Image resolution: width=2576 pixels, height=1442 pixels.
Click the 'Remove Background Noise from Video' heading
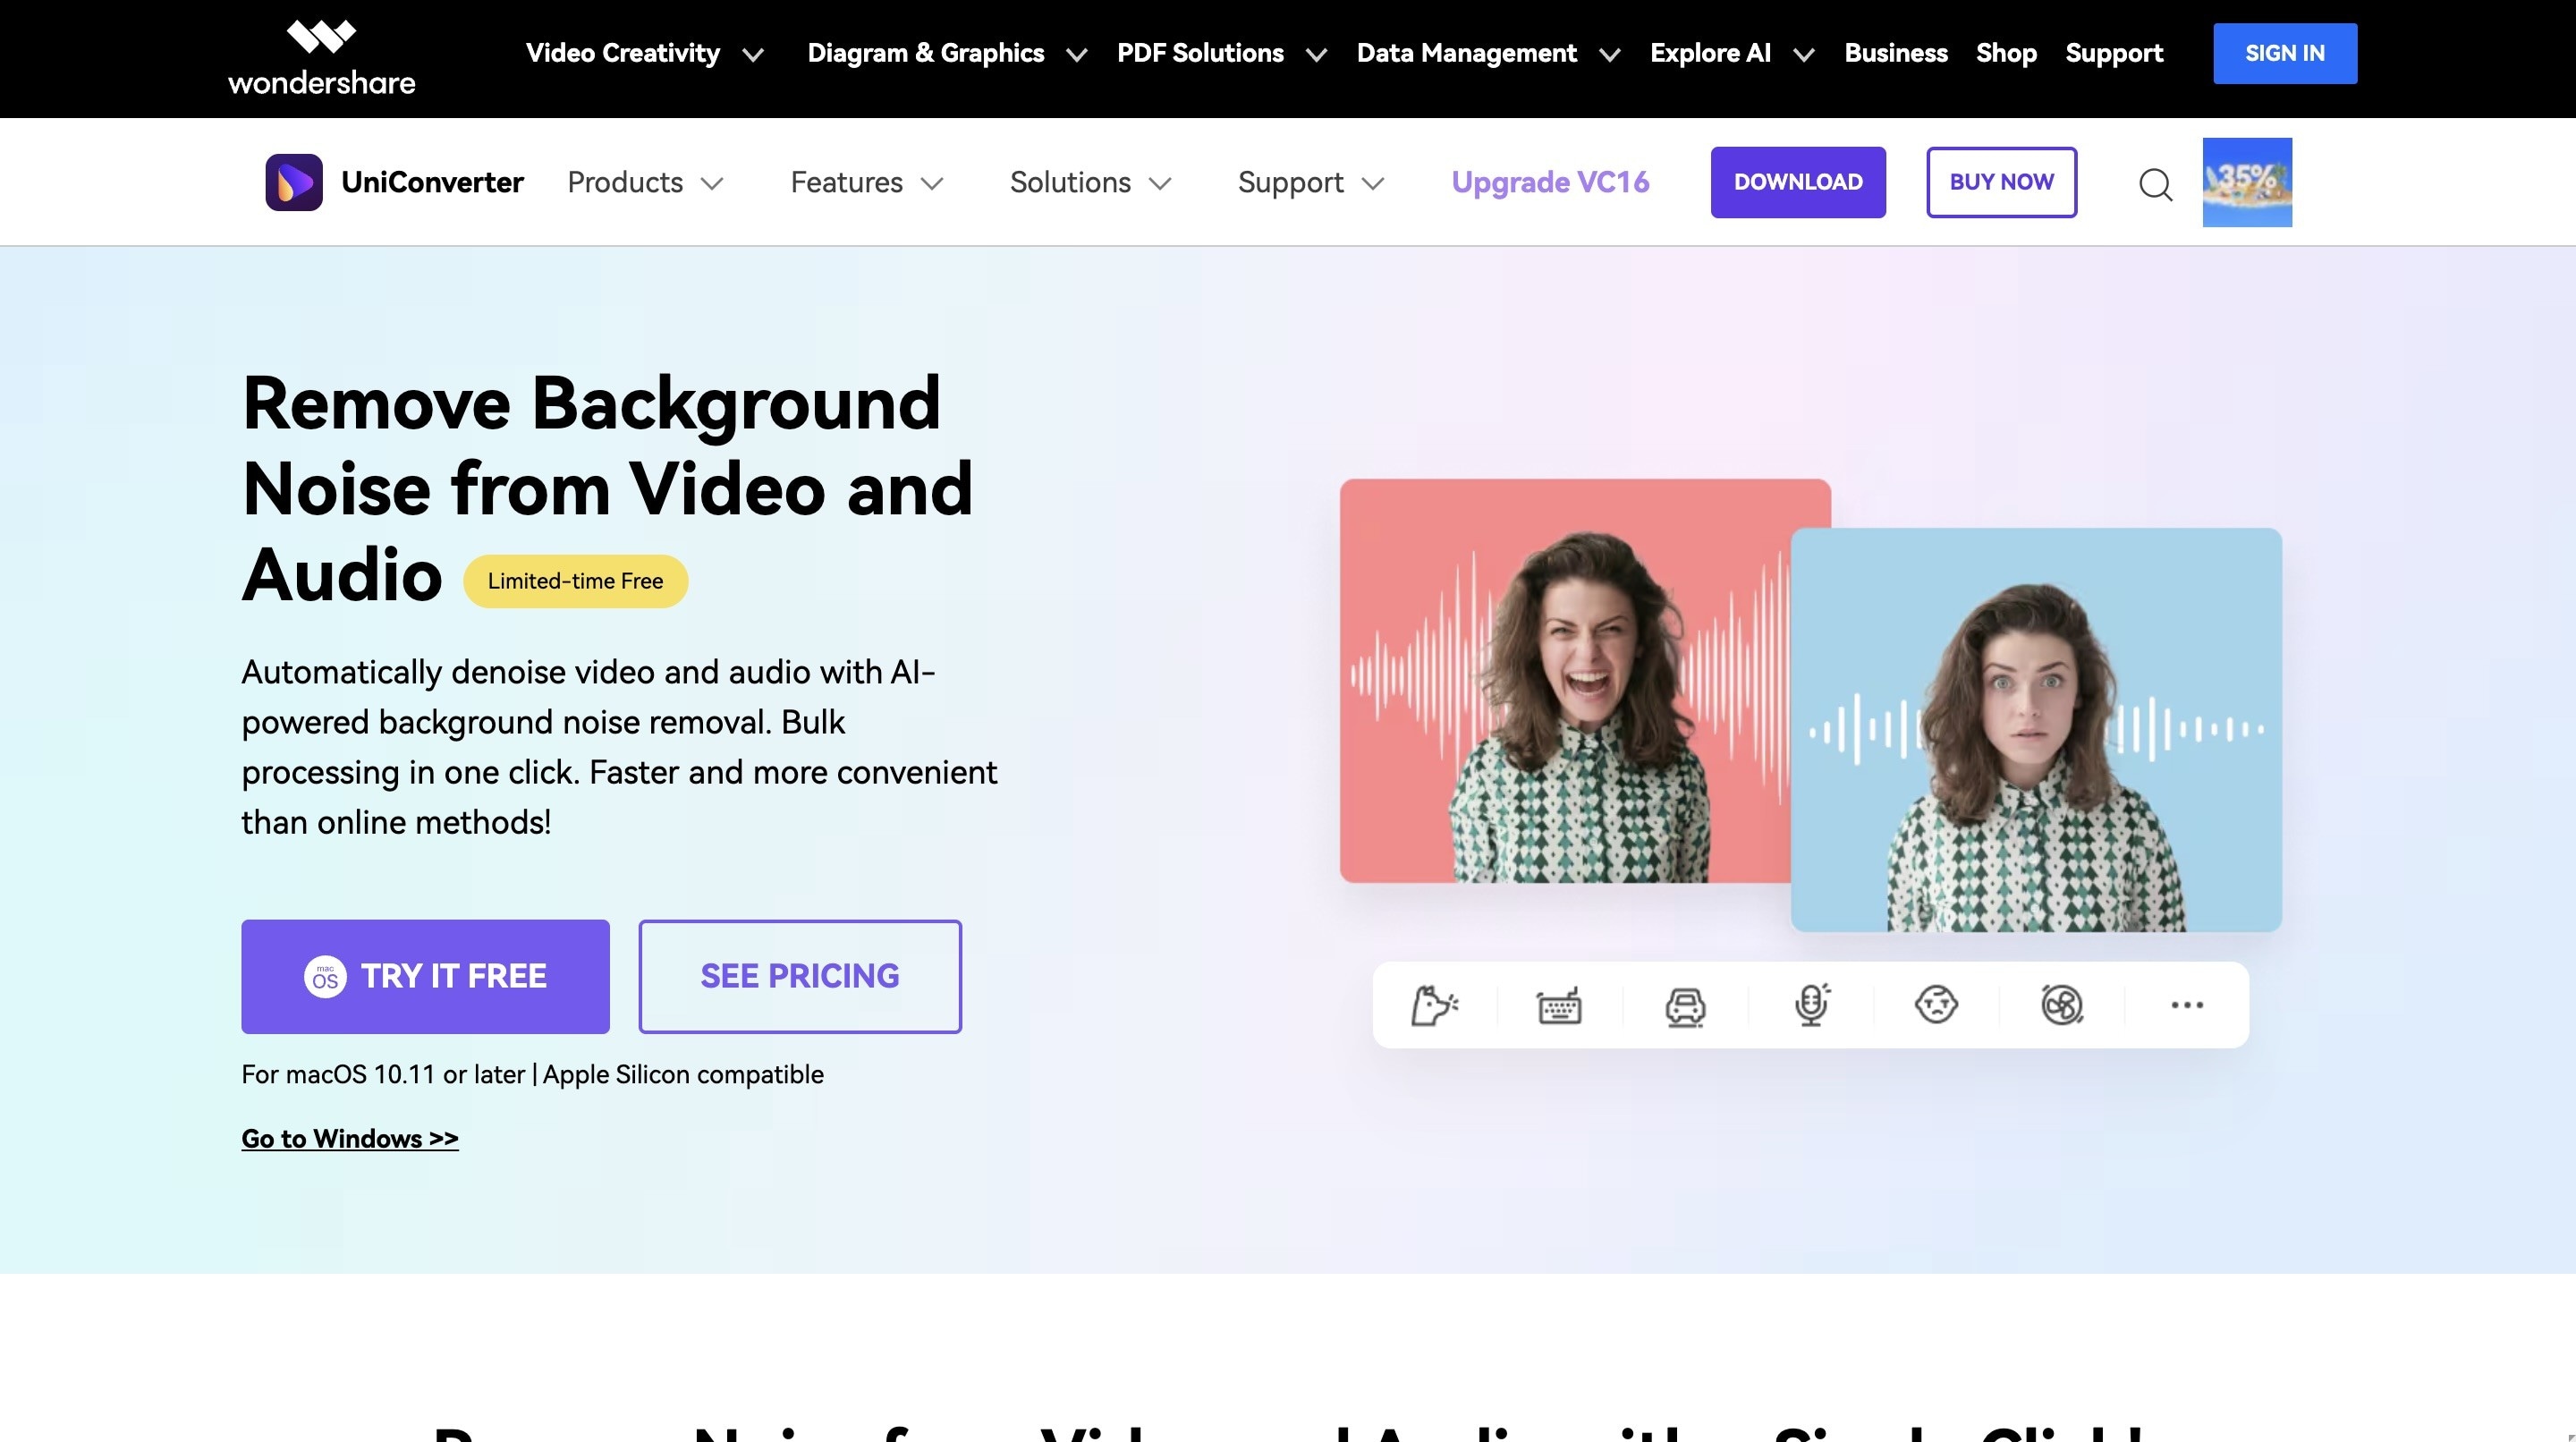click(x=607, y=489)
